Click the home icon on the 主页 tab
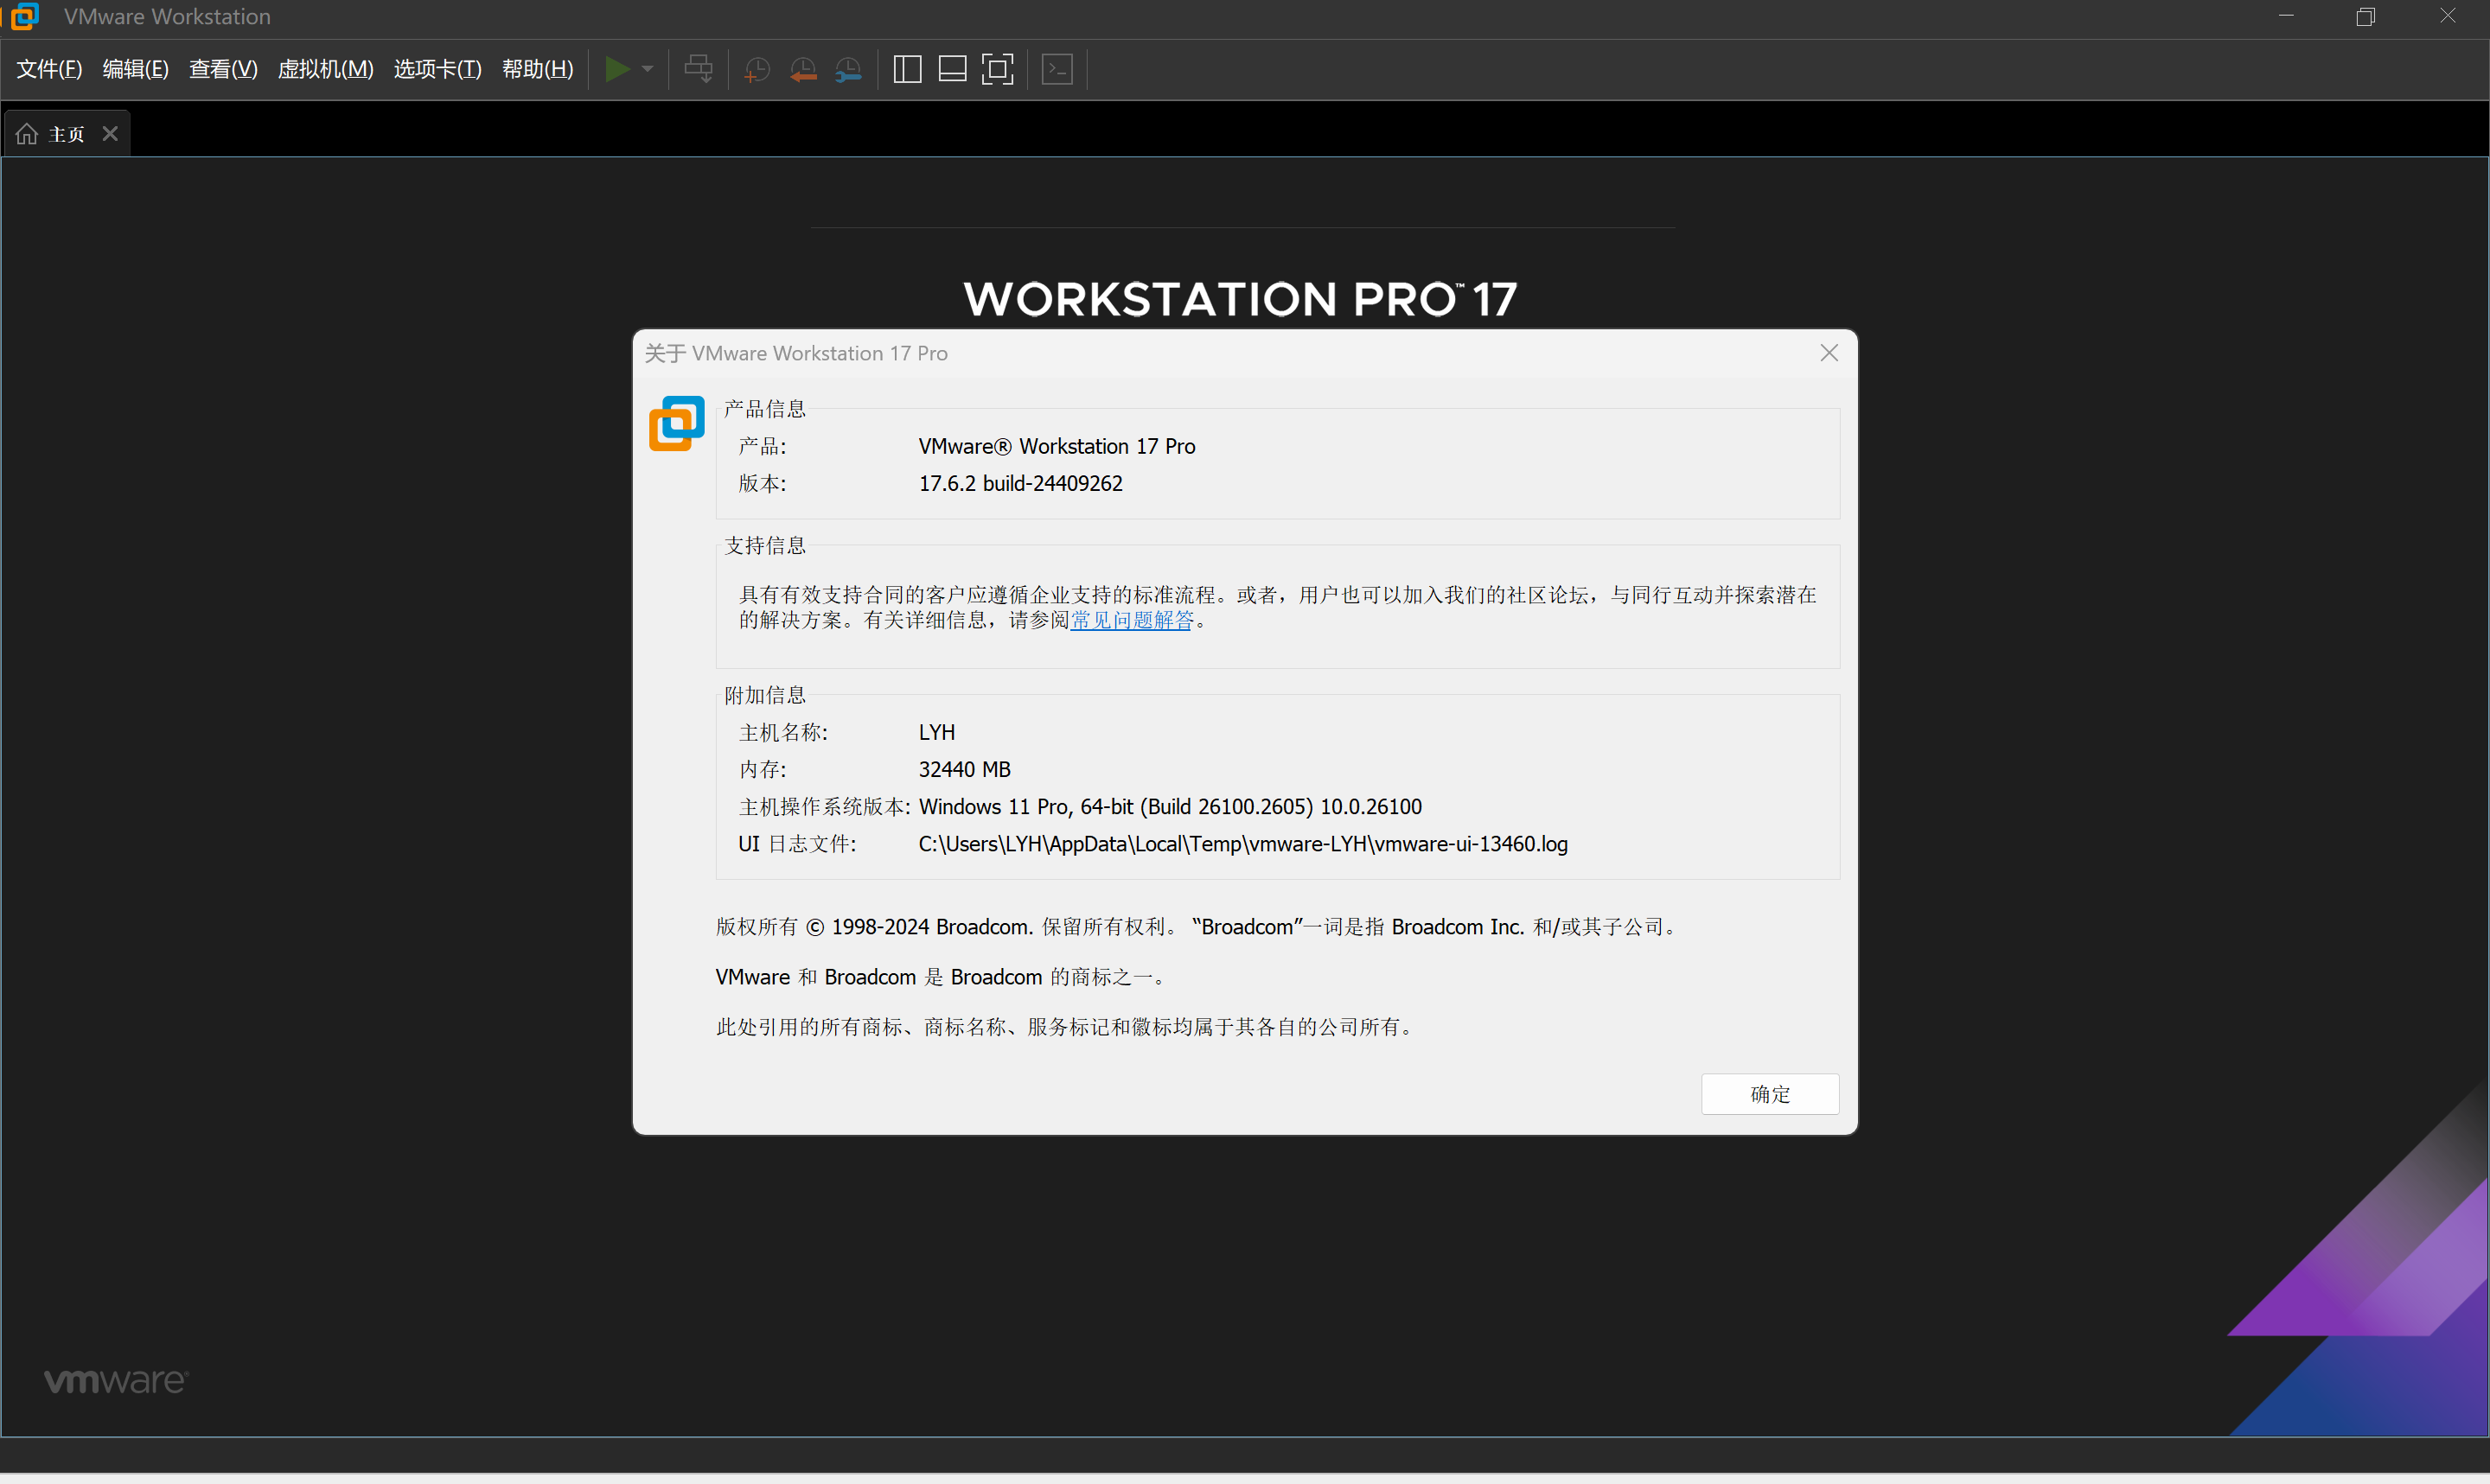Viewport: 2490px width, 1484px height. point(27,134)
